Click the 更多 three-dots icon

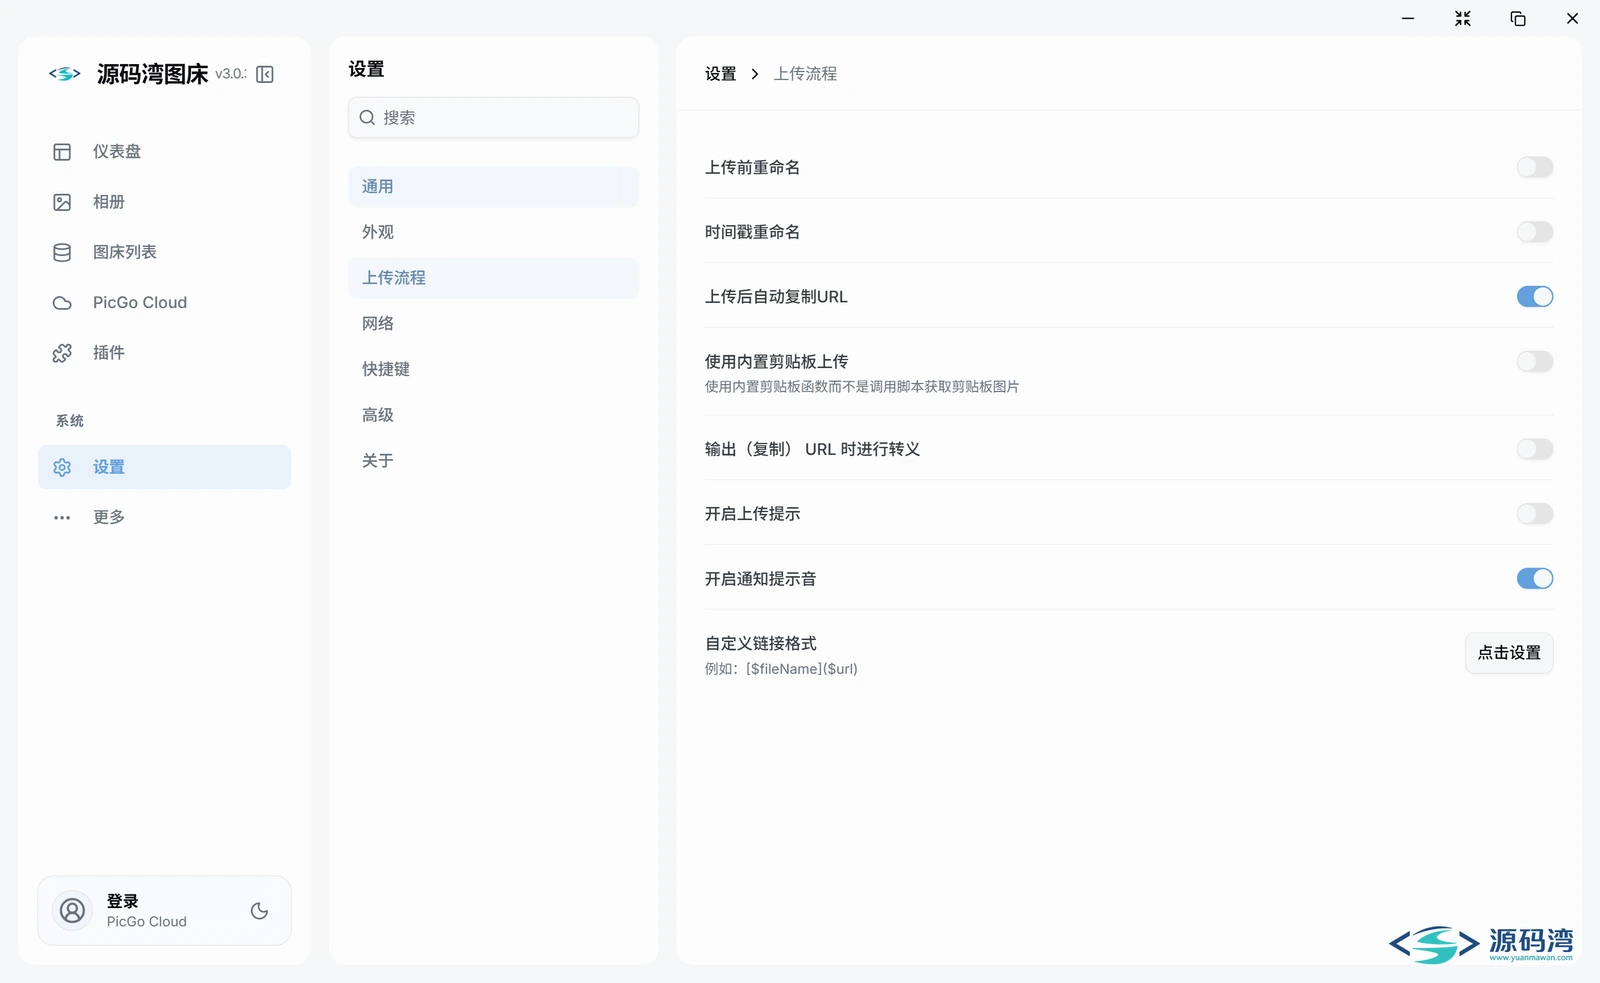point(62,518)
